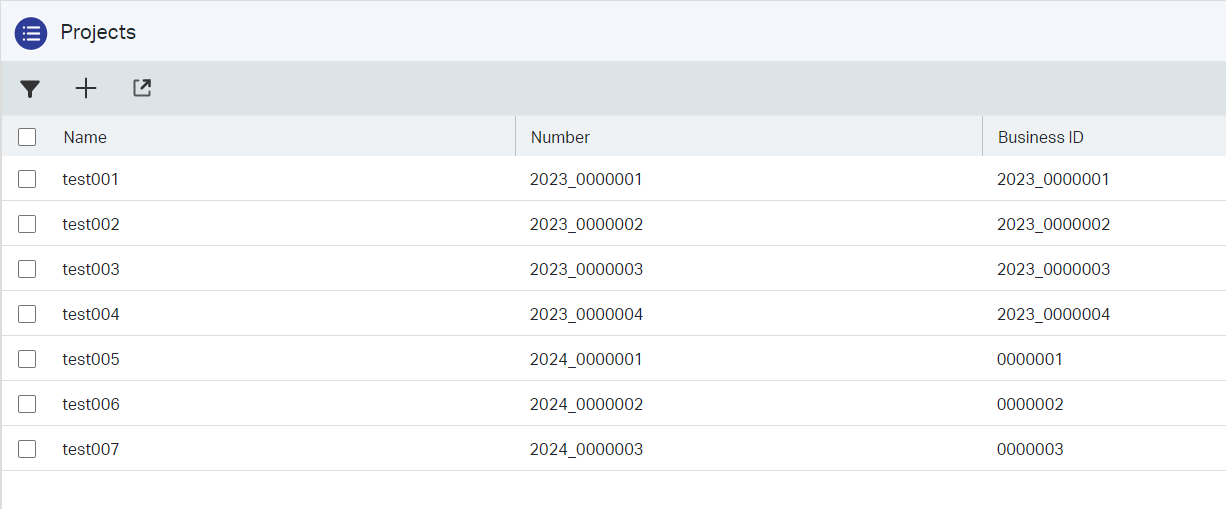Click the test005 project name
Viewport: 1226px width, 509px height.
click(x=91, y=360)
